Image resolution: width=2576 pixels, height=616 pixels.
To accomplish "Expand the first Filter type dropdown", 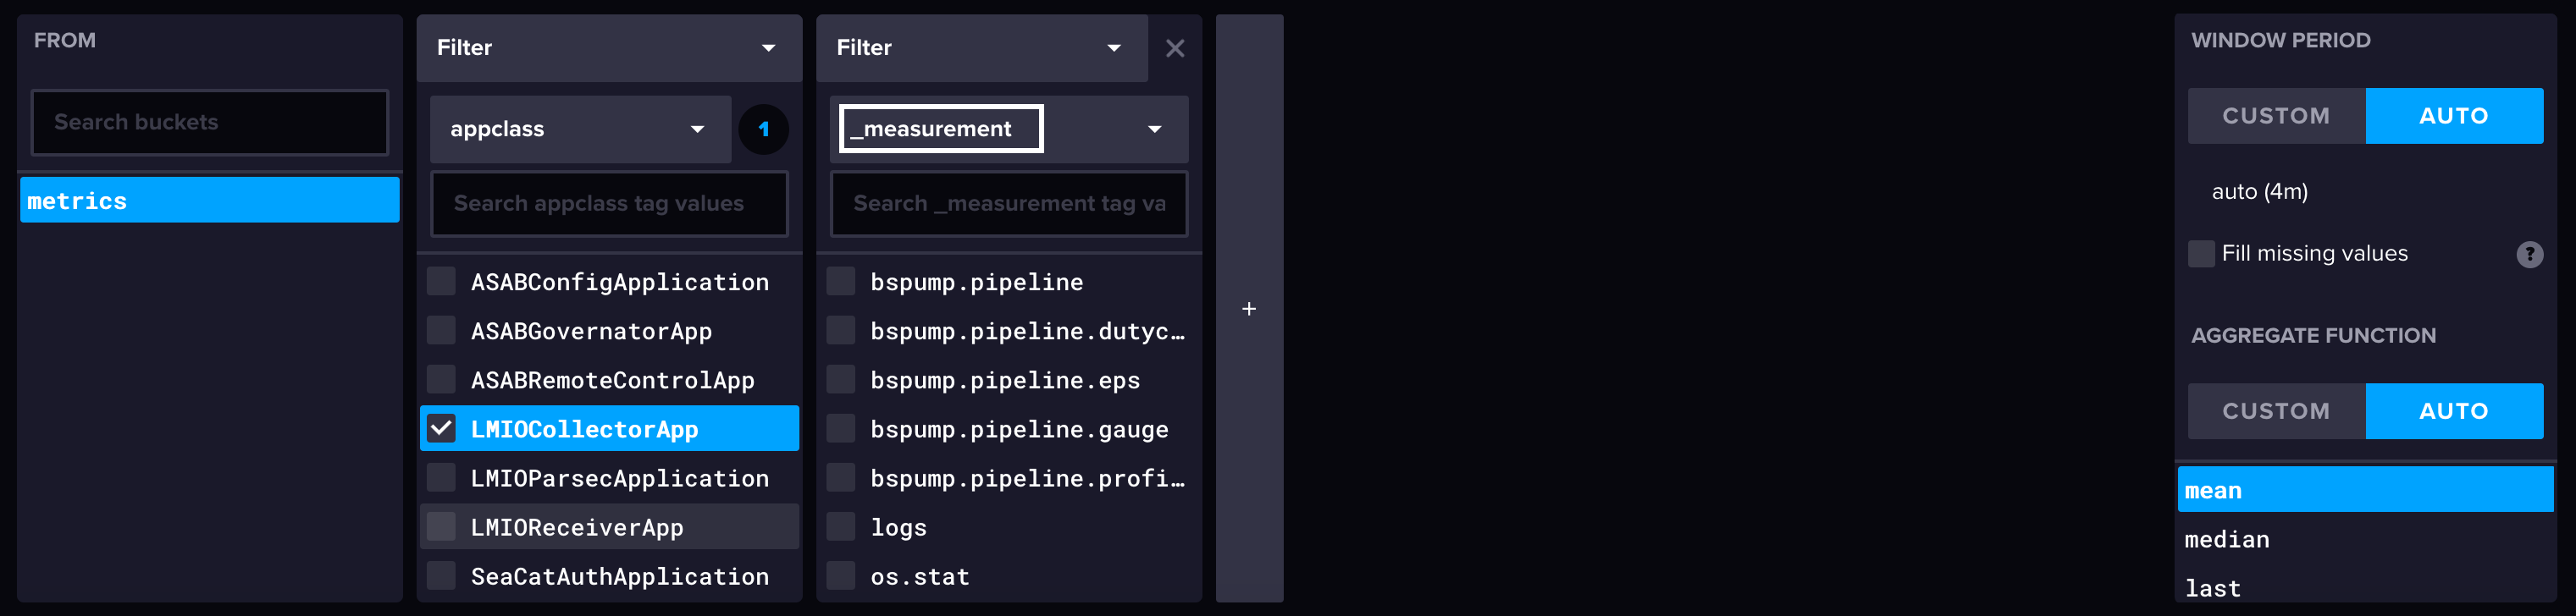I will [608, 48].
